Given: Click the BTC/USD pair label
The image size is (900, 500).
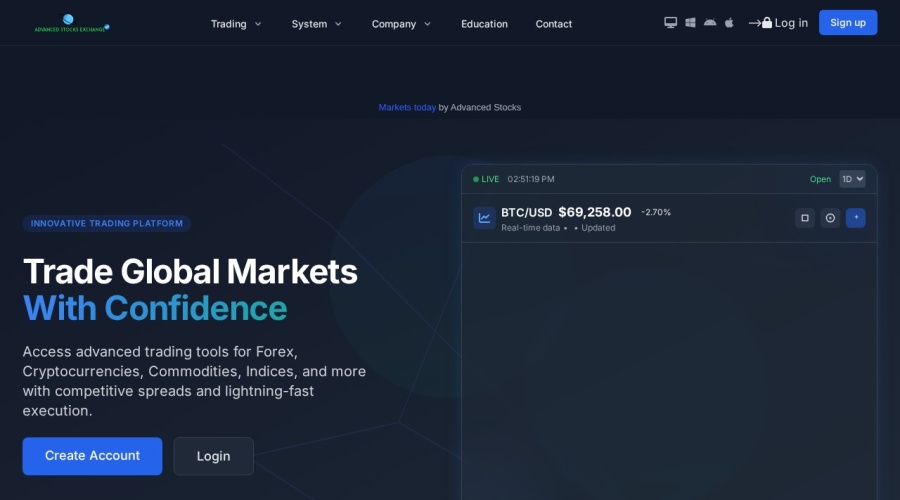Looking at the screenshot, I should click(526, 212).
